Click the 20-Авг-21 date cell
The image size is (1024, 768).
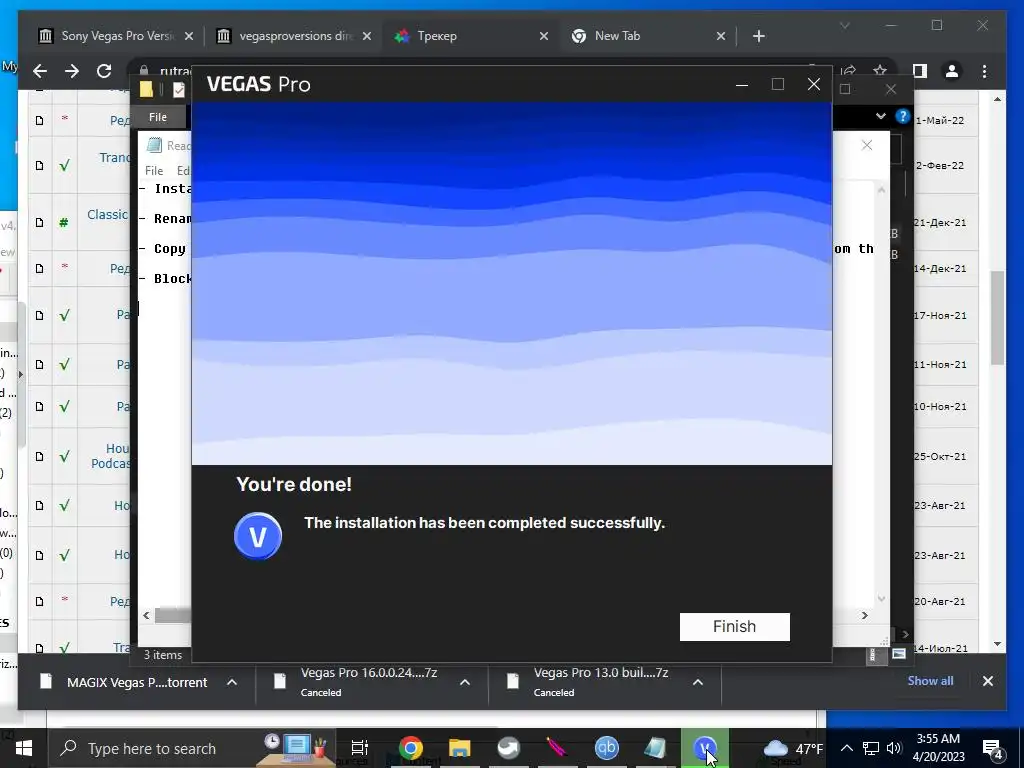940,601
